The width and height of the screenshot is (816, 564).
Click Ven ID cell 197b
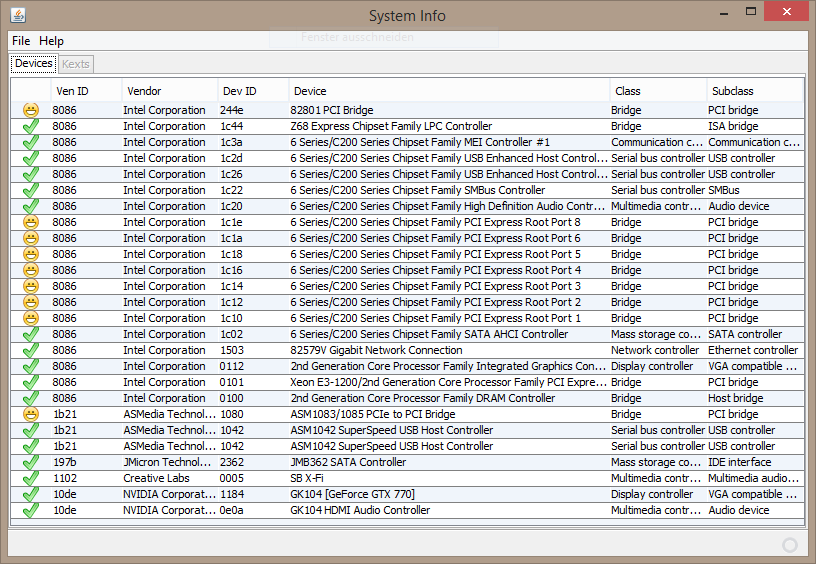tap(86, 463)
